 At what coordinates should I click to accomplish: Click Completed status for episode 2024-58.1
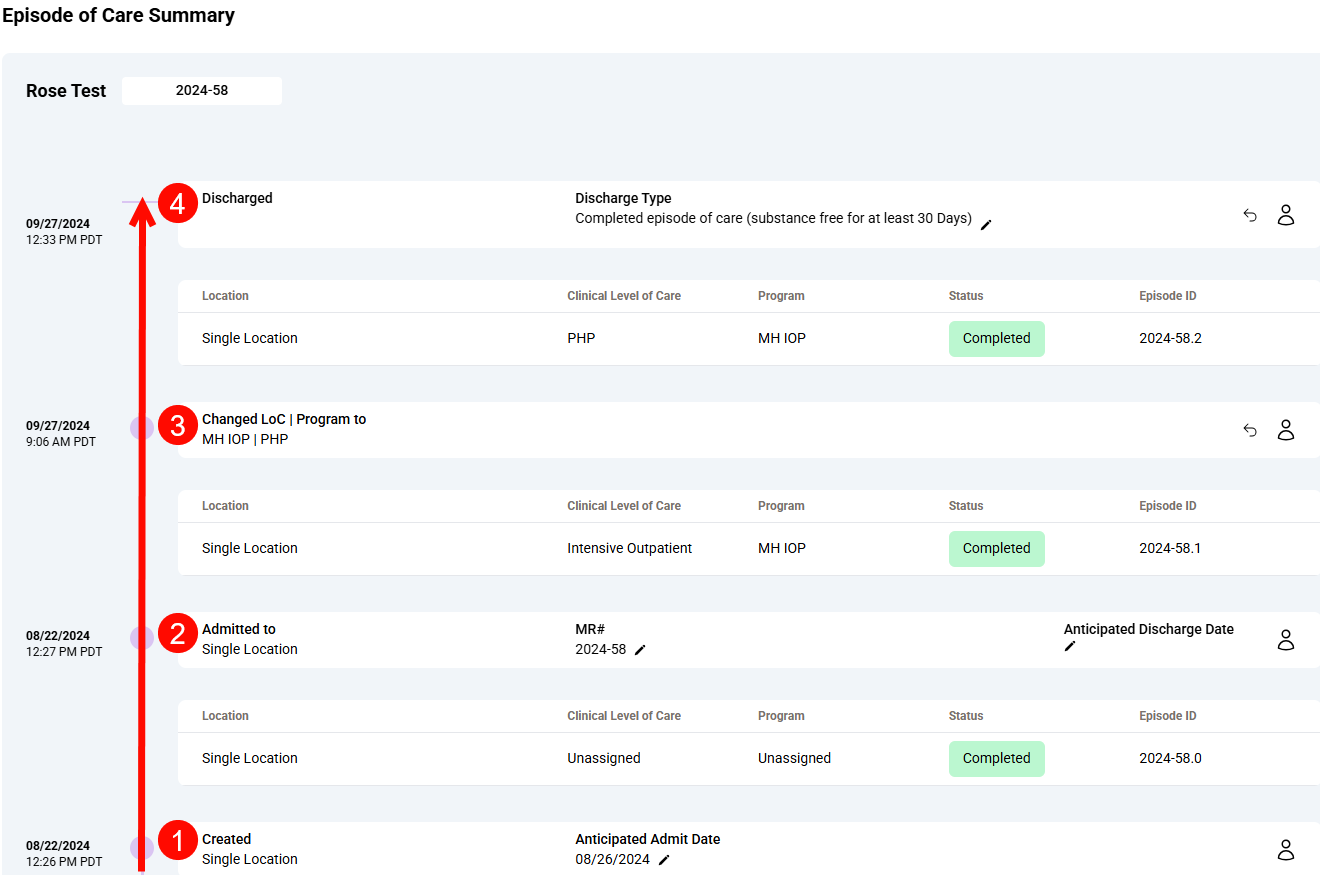tap(996, 549)
